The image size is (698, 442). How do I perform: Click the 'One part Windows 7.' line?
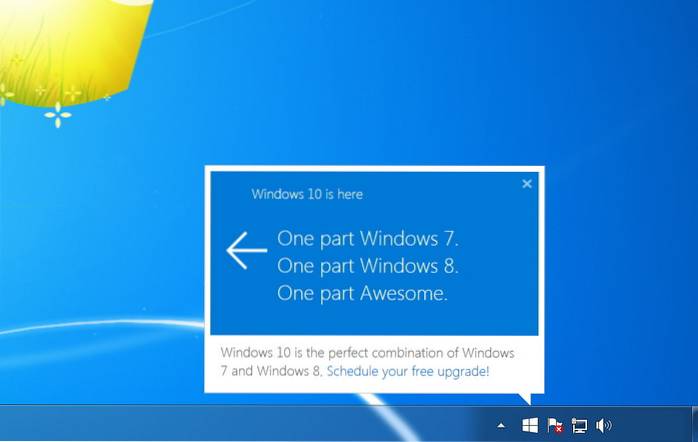coord(368,239)
